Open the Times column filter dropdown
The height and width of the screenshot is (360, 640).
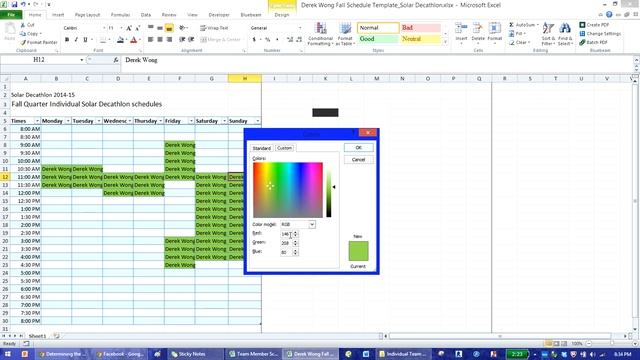pyautogui.click(x=37, y=121)
